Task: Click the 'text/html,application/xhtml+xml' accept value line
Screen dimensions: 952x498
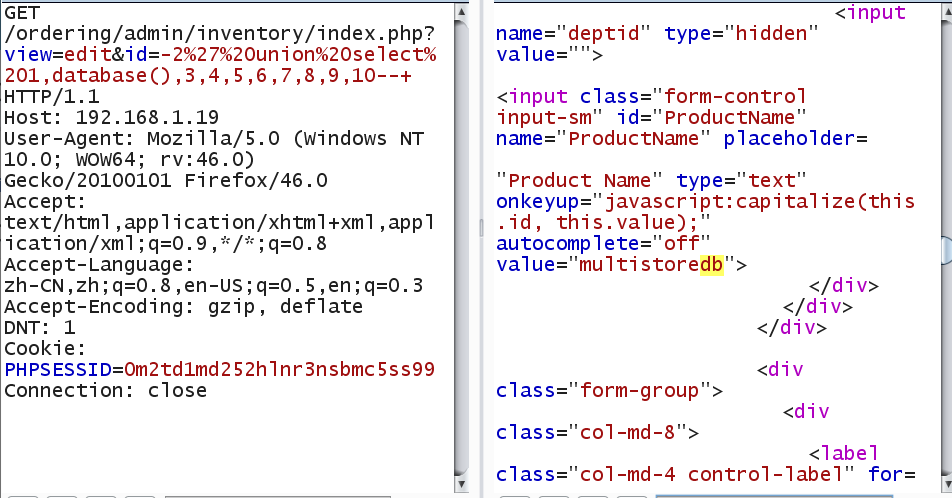Action: coord(220,222)
